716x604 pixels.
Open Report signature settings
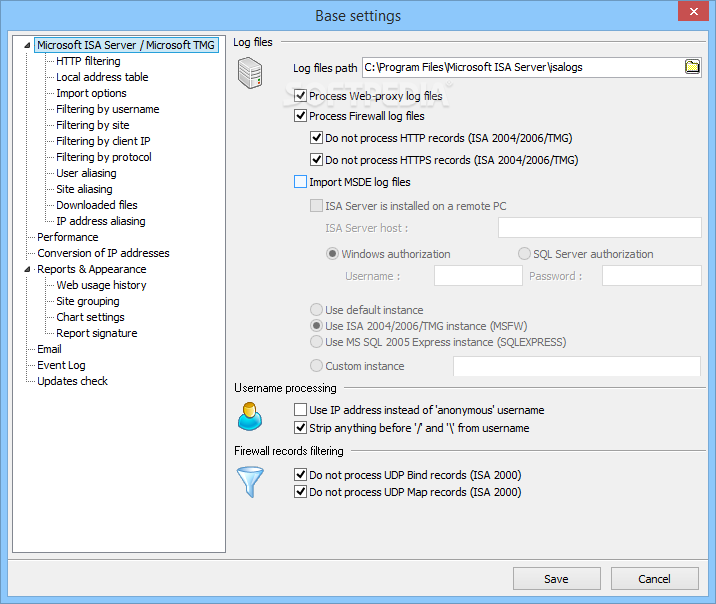pos(97,333)
